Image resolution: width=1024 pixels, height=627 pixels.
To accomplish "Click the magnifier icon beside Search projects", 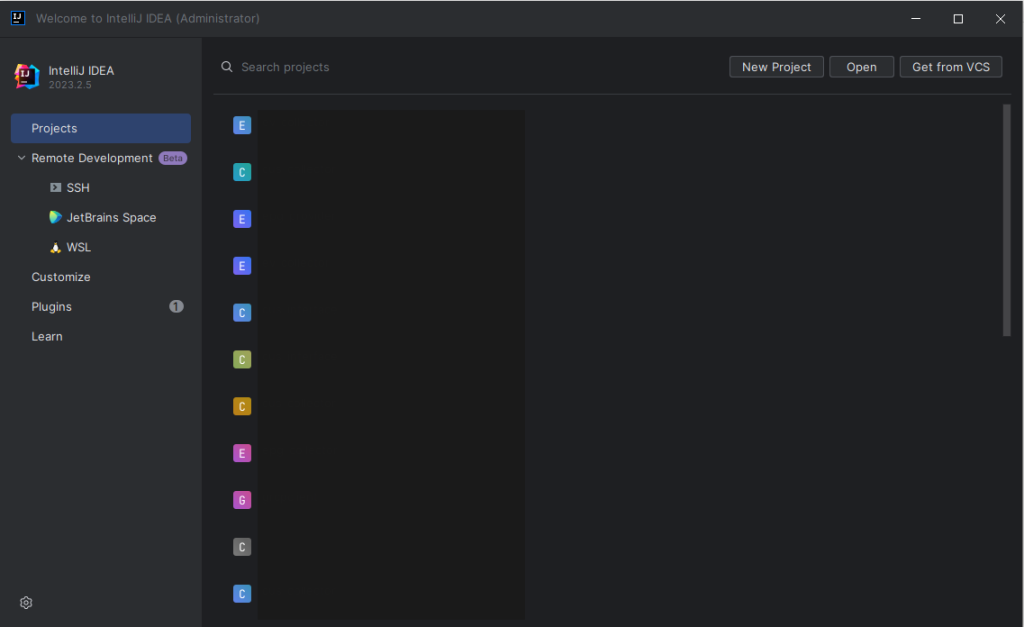I will click(227, 67).
